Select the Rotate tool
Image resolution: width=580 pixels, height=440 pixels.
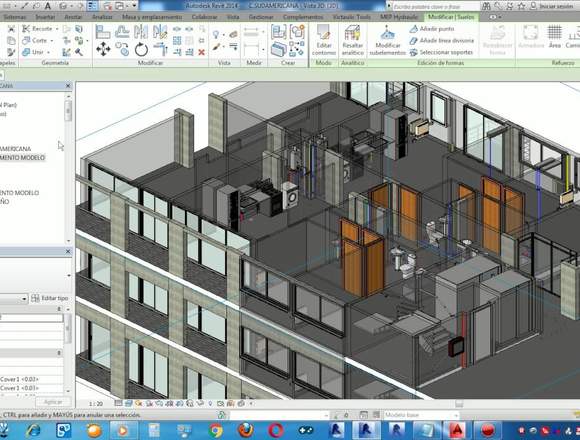click(x=141, y=49)
